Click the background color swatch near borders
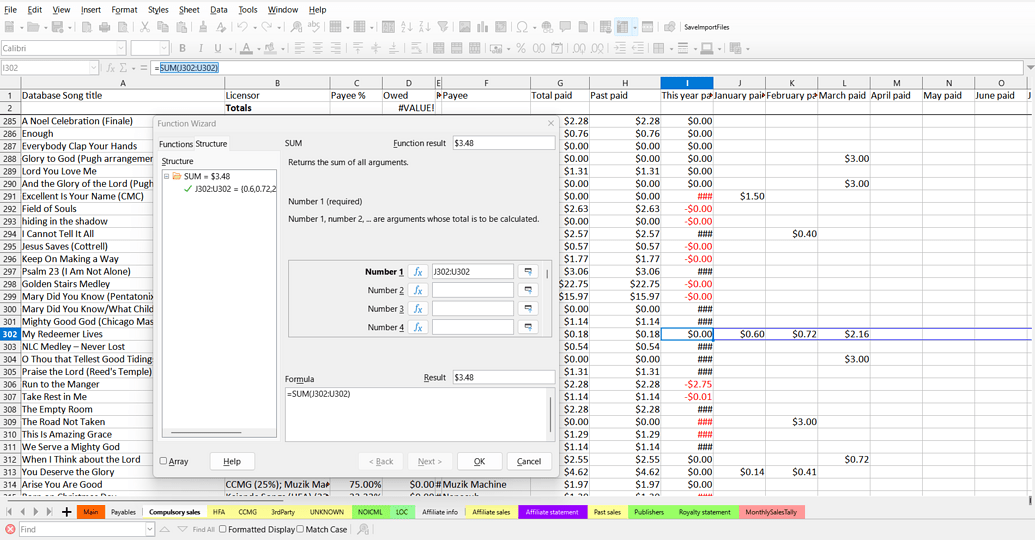The width and height of the screenshot is (1035, 540). pos(706,48)
